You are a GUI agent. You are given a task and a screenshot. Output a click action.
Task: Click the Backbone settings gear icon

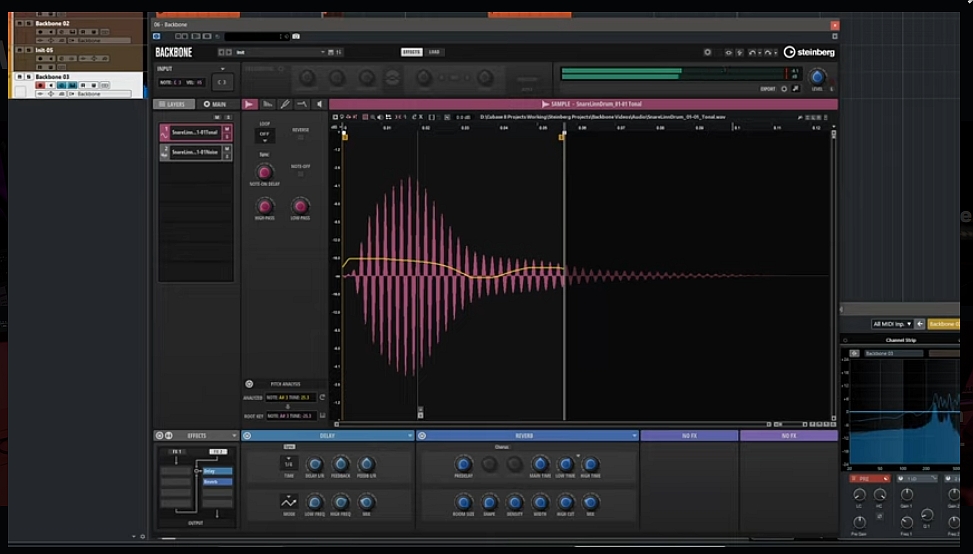707,52
